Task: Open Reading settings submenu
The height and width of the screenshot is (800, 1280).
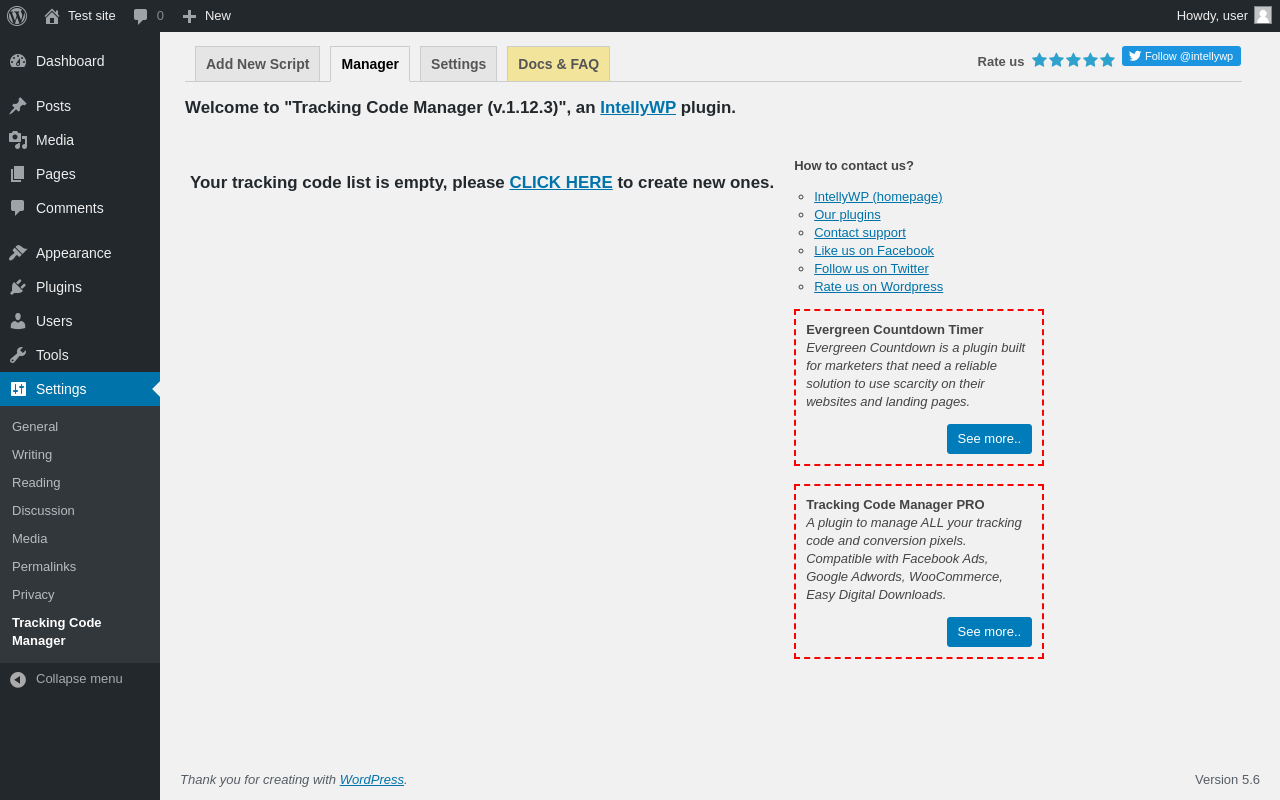Action: tap(36, 483)
